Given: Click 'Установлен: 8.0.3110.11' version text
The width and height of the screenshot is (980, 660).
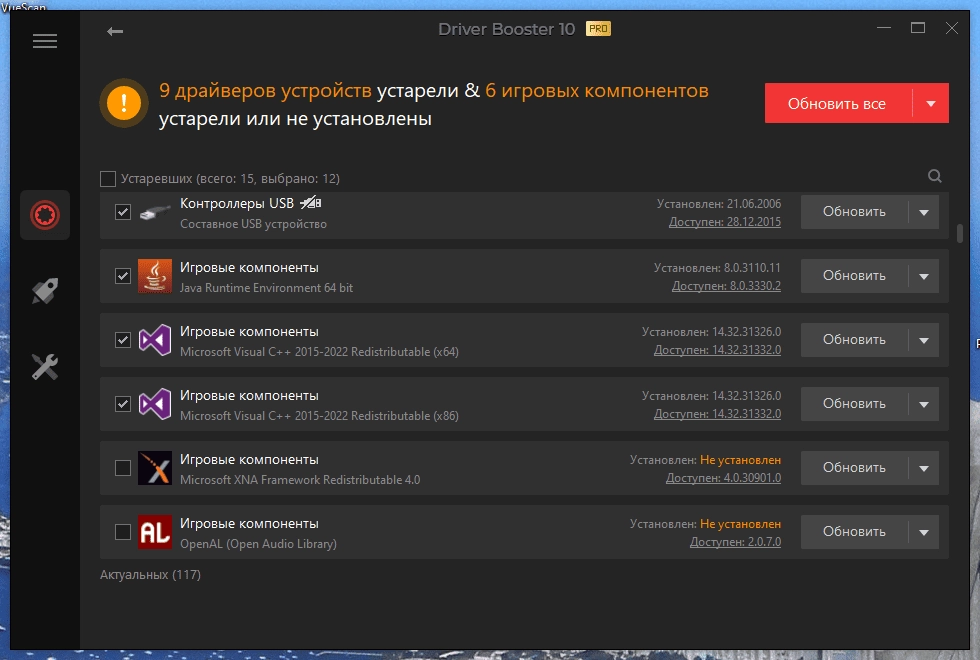Looking at the screenshot, I should [718, 268].
